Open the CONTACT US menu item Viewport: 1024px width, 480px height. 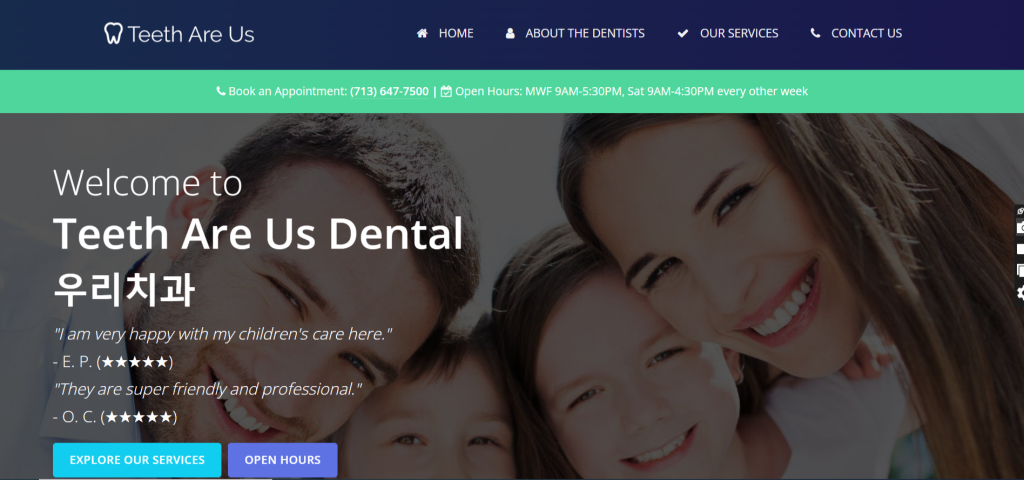pyautogui.click(x=867, y=33)
